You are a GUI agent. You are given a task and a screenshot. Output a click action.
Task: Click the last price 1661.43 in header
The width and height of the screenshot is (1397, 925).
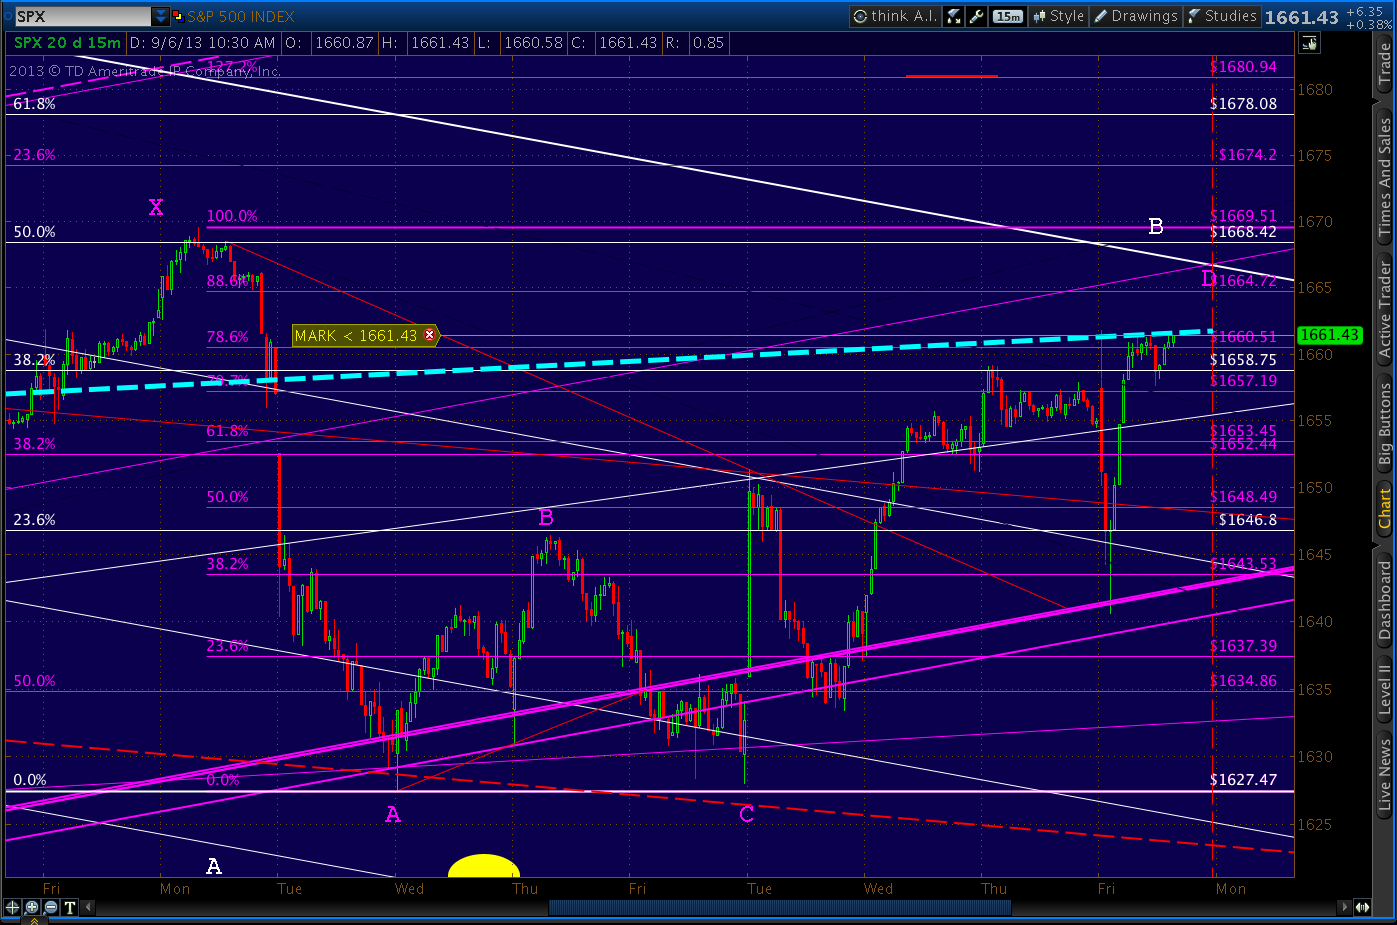pyautogui.click(x=1301, y=17)
